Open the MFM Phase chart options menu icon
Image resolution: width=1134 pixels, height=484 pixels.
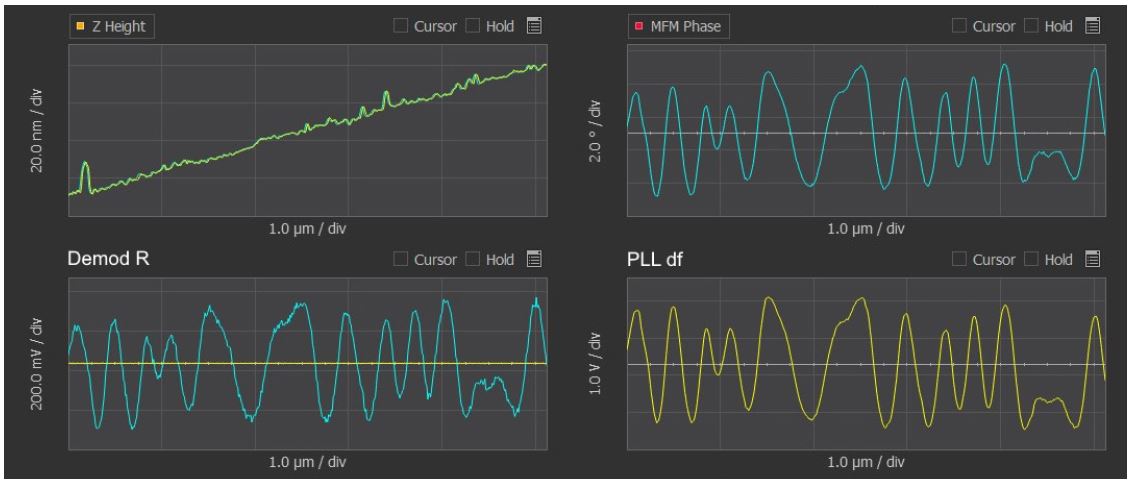point(1093,26)
